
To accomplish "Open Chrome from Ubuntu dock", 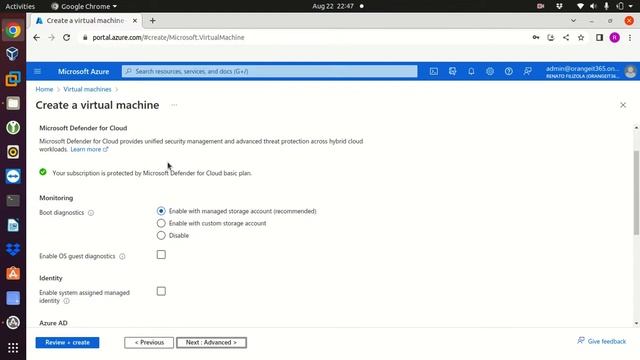I will click(13, 30).
